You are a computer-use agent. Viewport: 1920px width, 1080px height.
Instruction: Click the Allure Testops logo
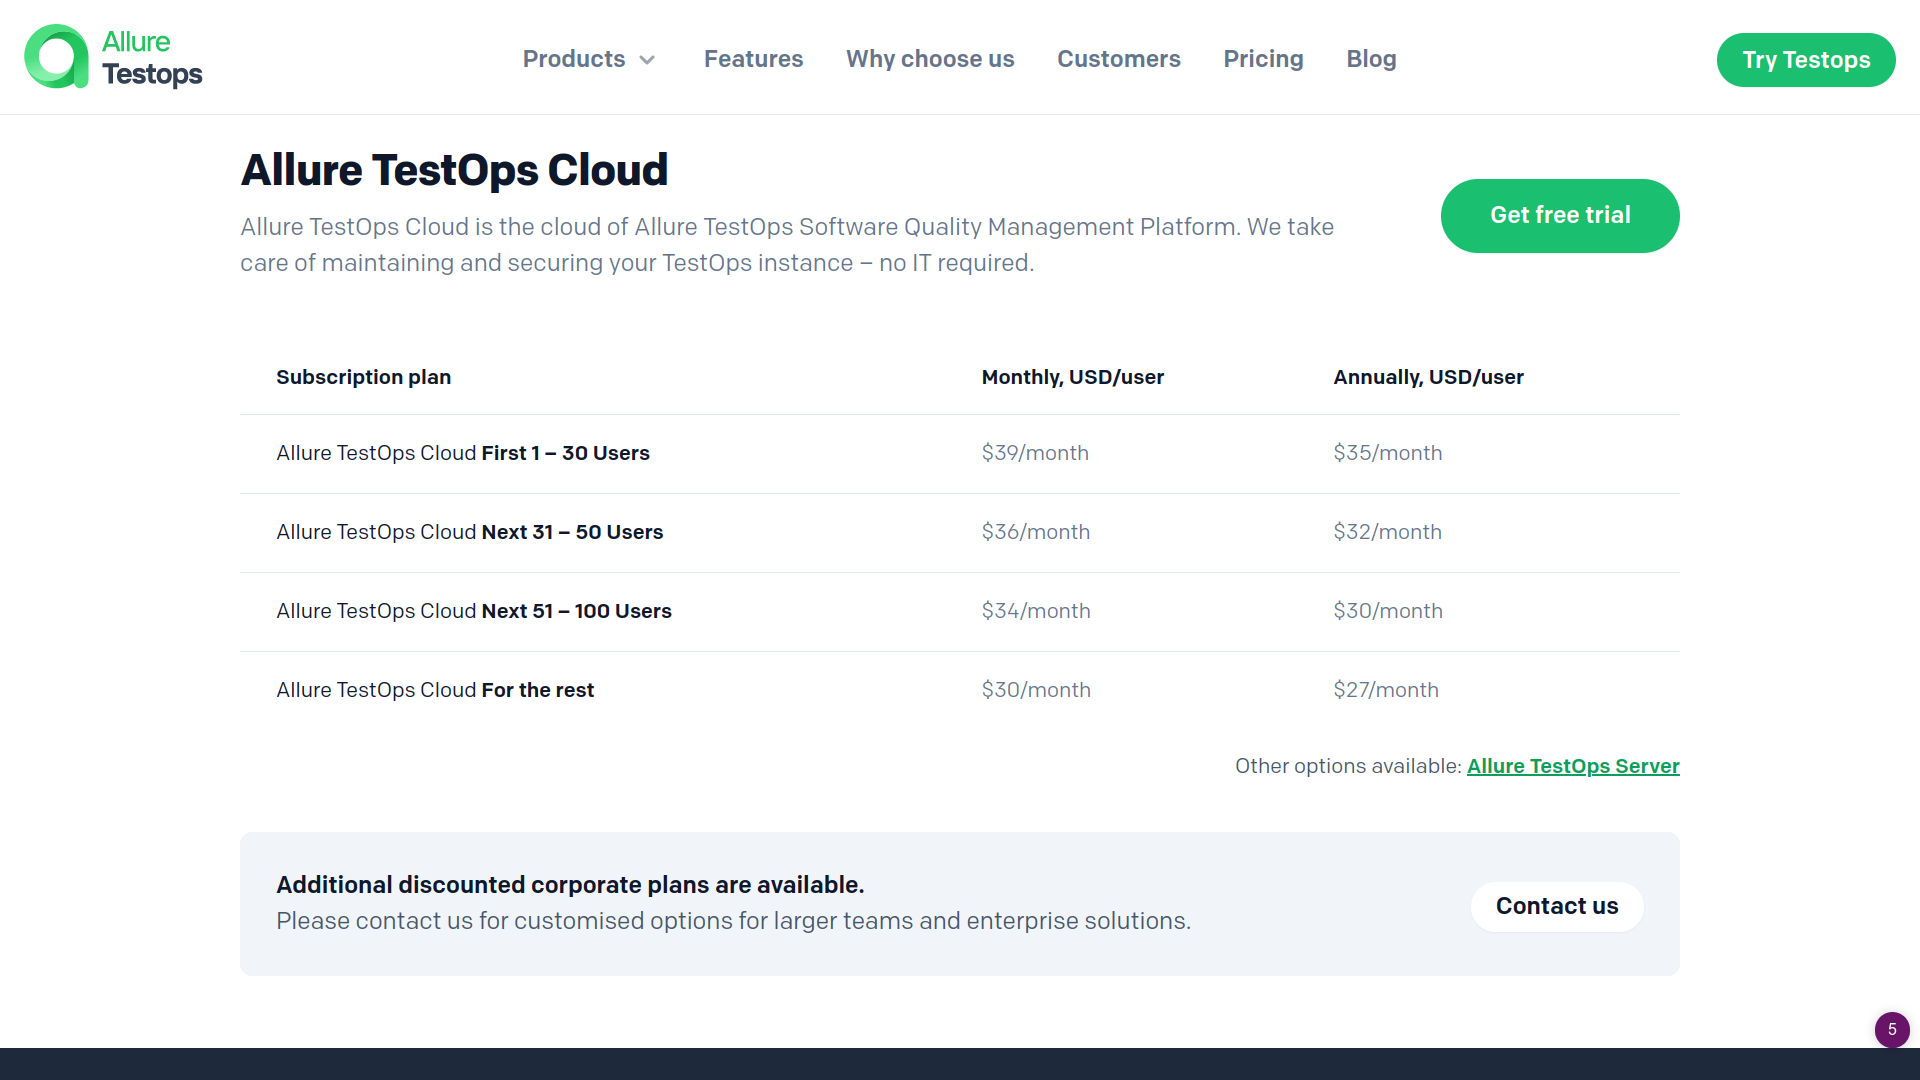[x=113, y=57]
